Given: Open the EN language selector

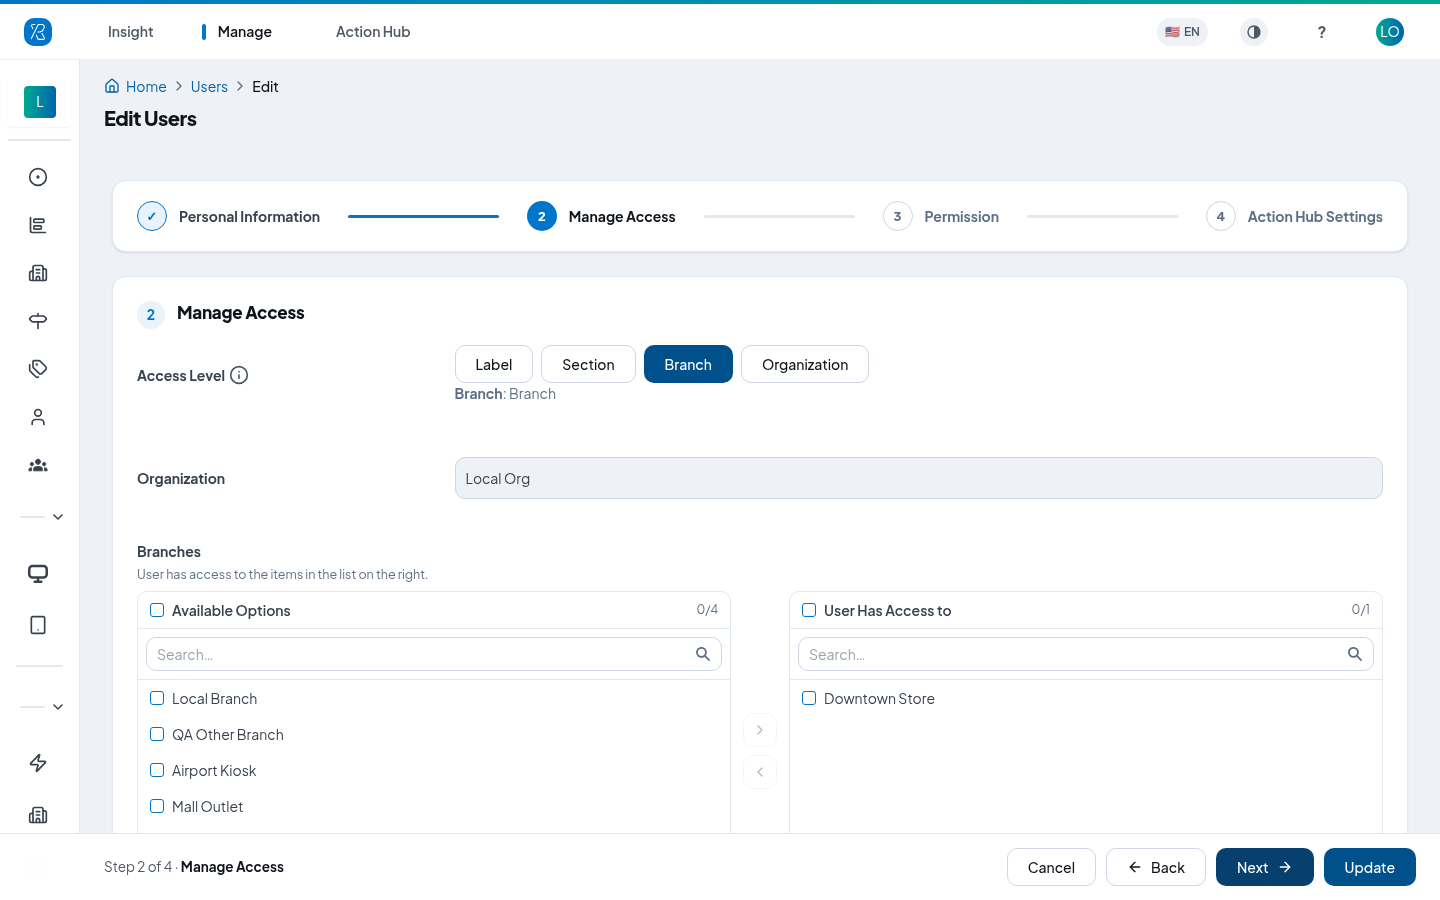Looking at the screenshot, I should [x=1182, y=32].
